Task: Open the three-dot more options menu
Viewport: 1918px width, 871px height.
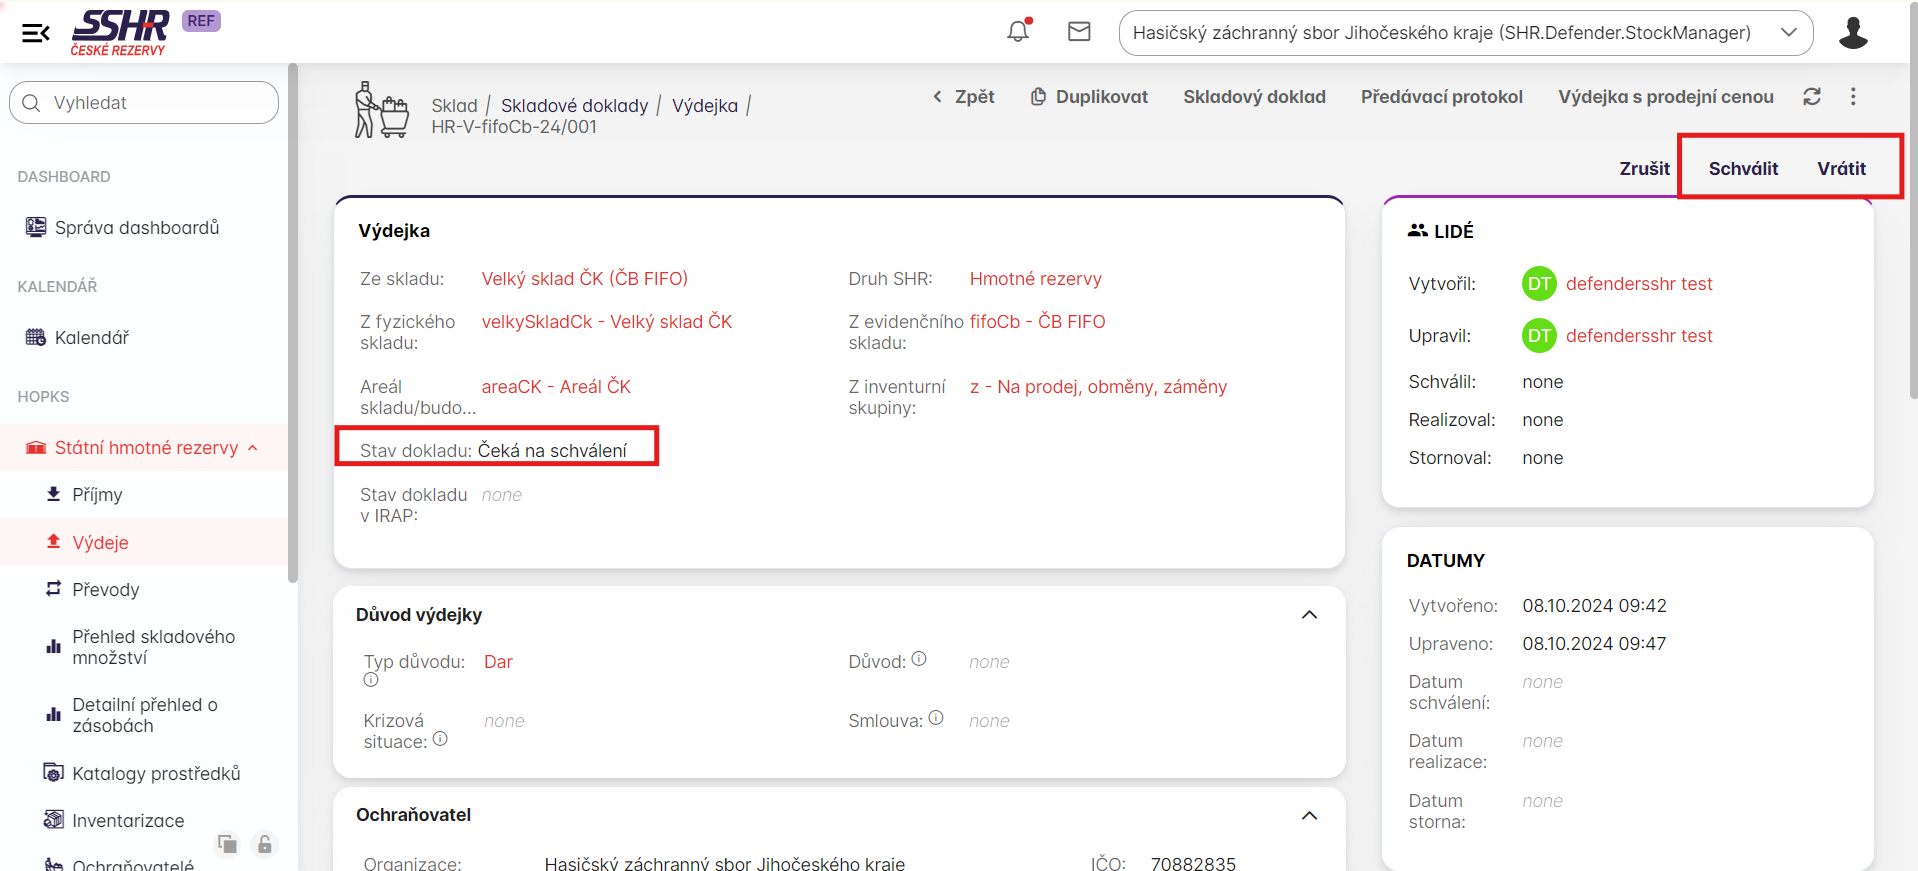Action: click(1853, 97)
